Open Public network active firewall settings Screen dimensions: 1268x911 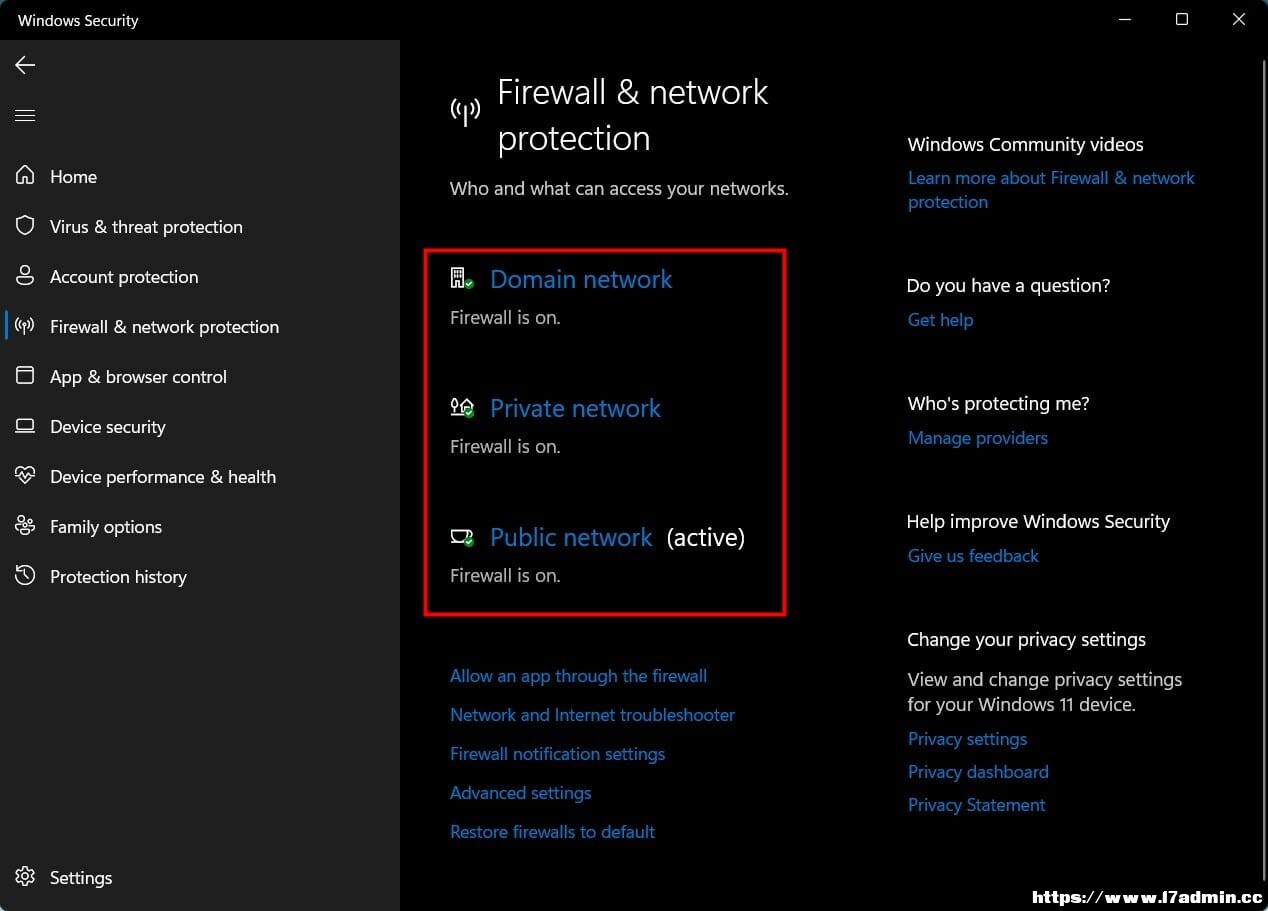point(571,537)
